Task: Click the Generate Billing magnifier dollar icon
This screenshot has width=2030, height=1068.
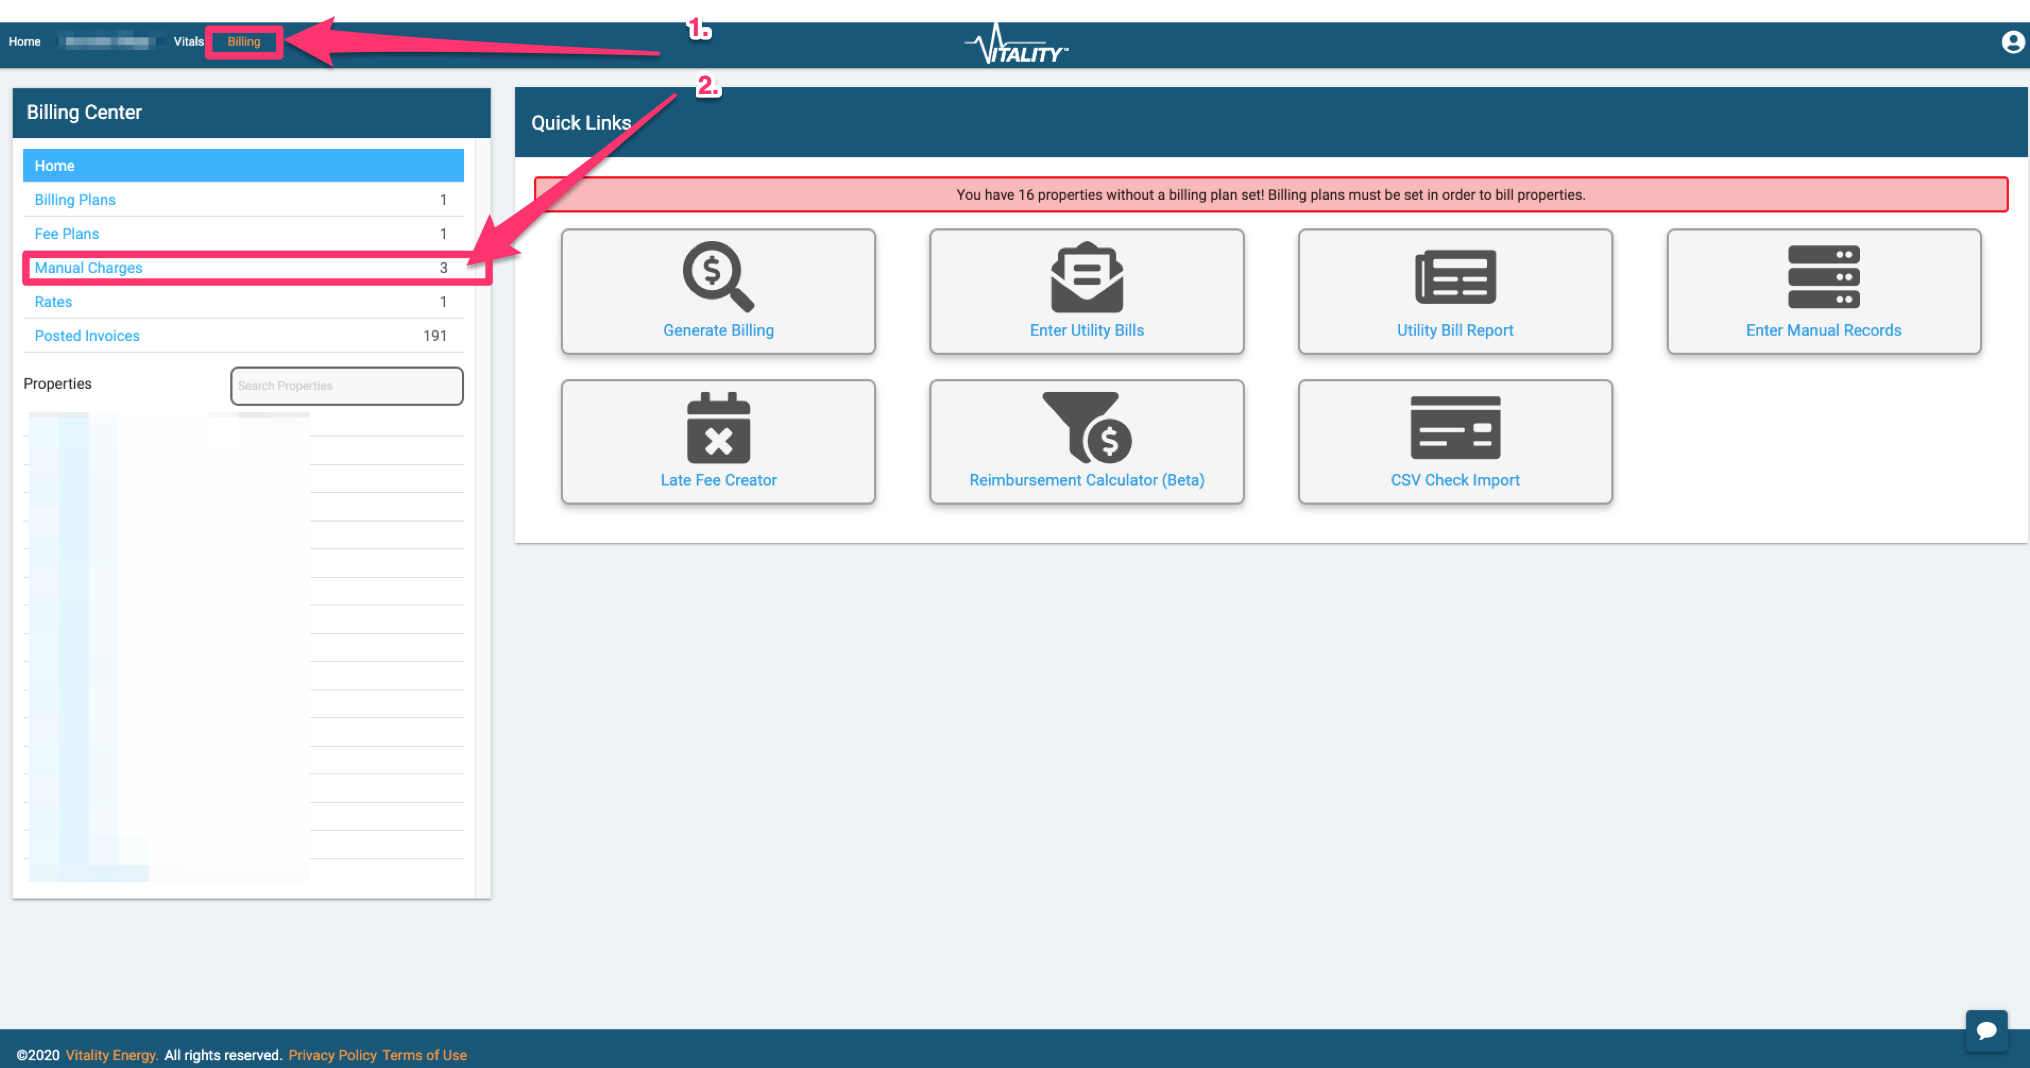Action: pyautogui.click(x=717, y=276)
